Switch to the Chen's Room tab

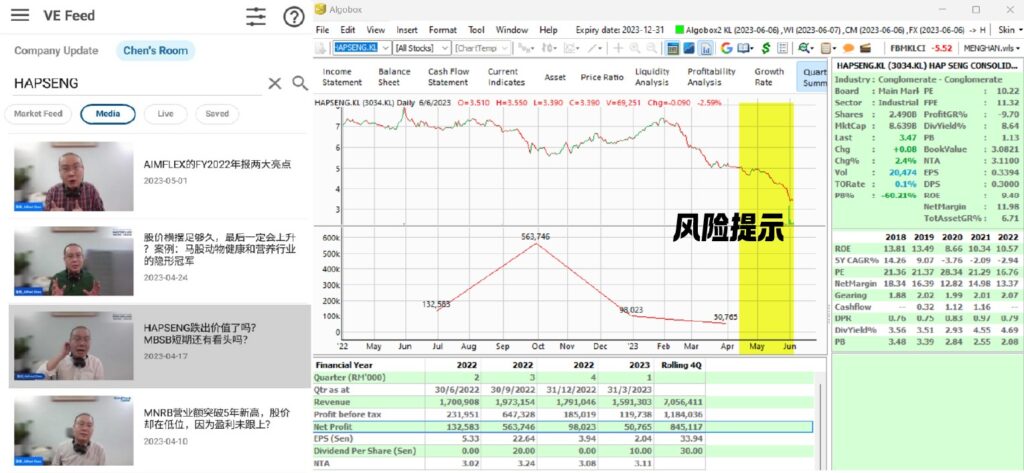[x=155, y=50]
